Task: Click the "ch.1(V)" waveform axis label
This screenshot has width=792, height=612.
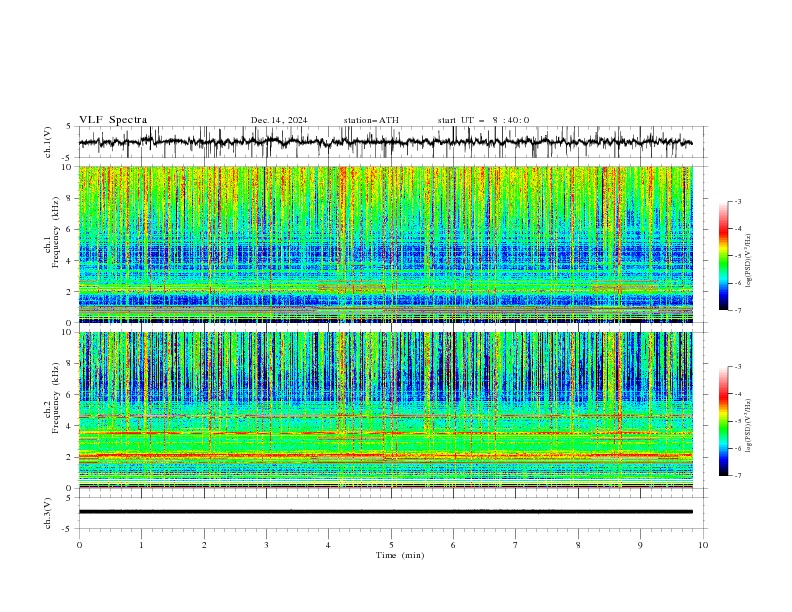Action: 48,142
